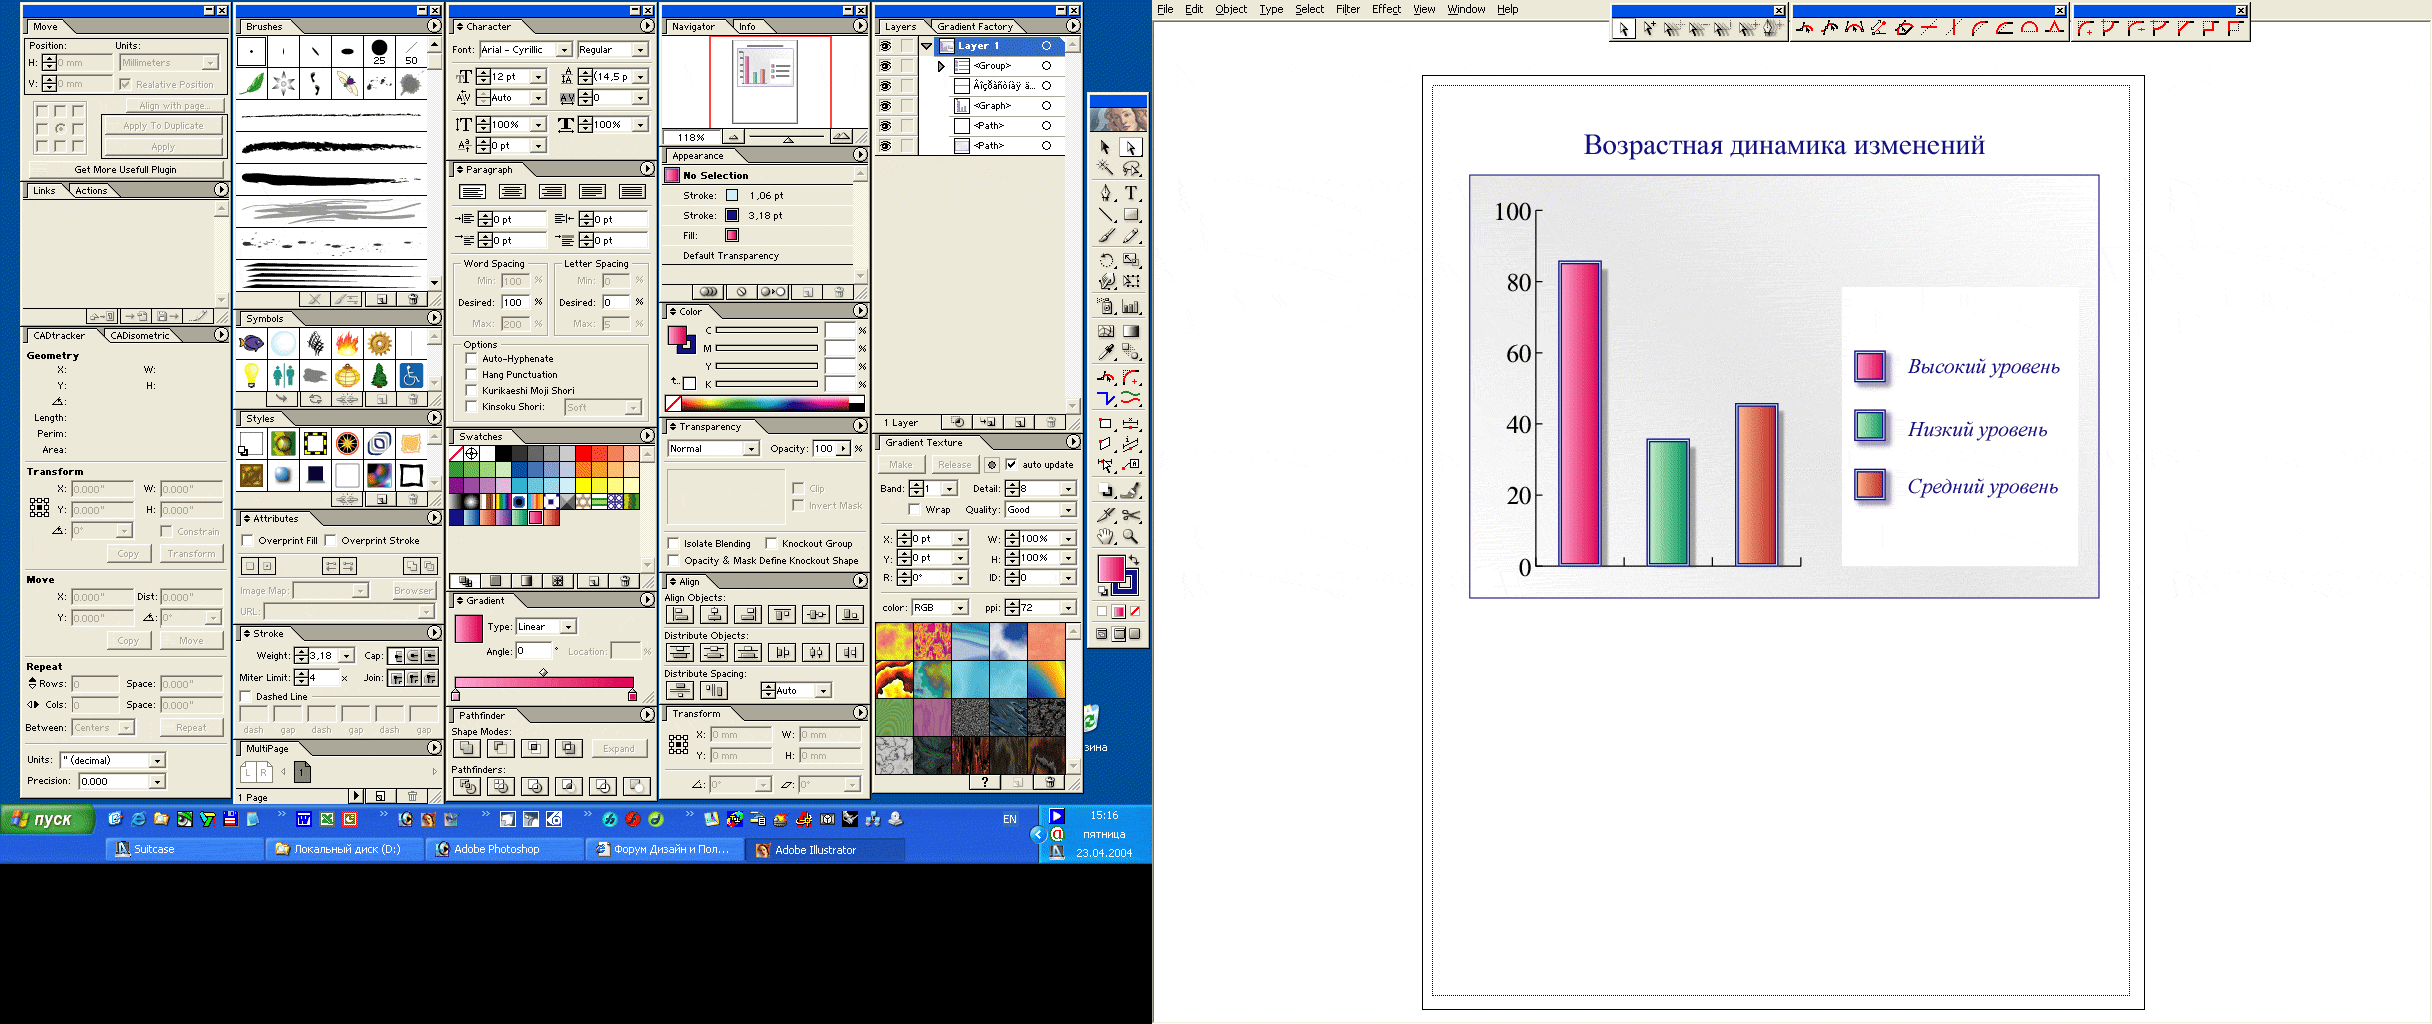Click the pink gradient preview swatch in Gradient panel
The image size is (2432, 1024).
pos(469,628)
